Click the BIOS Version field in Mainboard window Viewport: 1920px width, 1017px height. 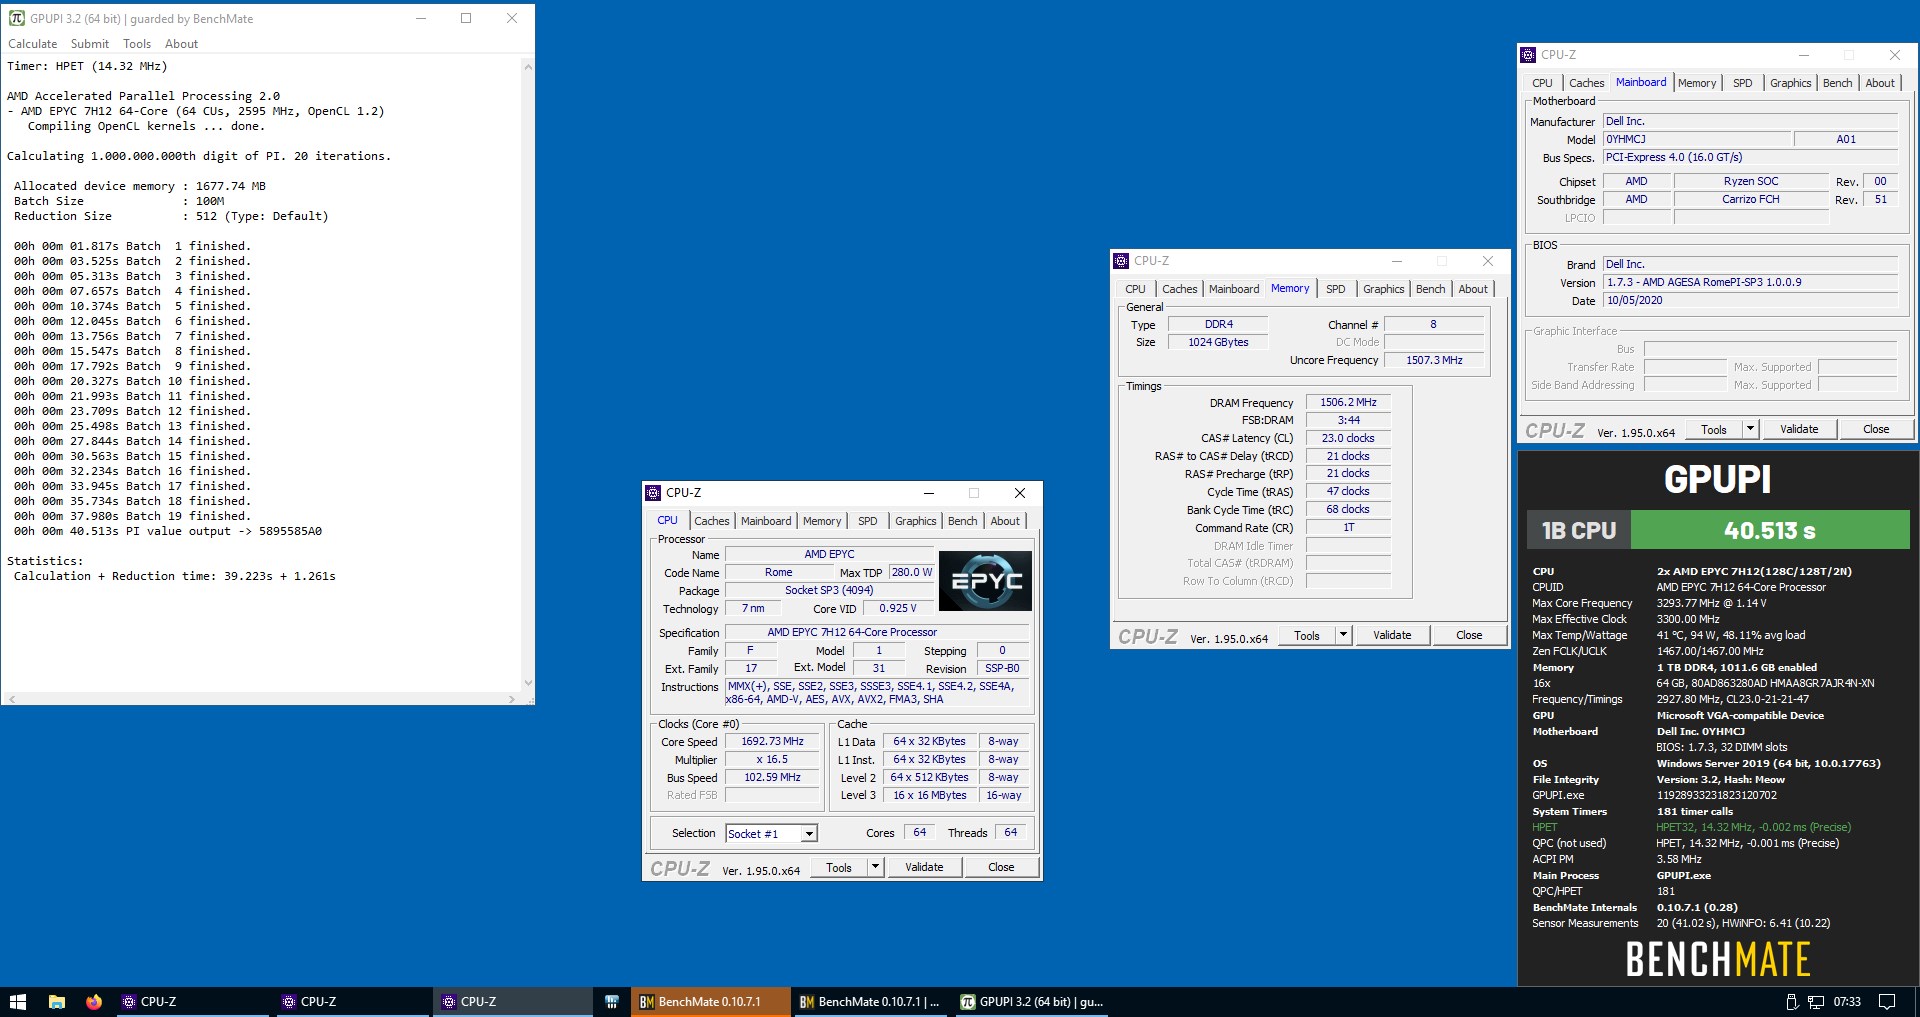click(x=1750, y=283)
